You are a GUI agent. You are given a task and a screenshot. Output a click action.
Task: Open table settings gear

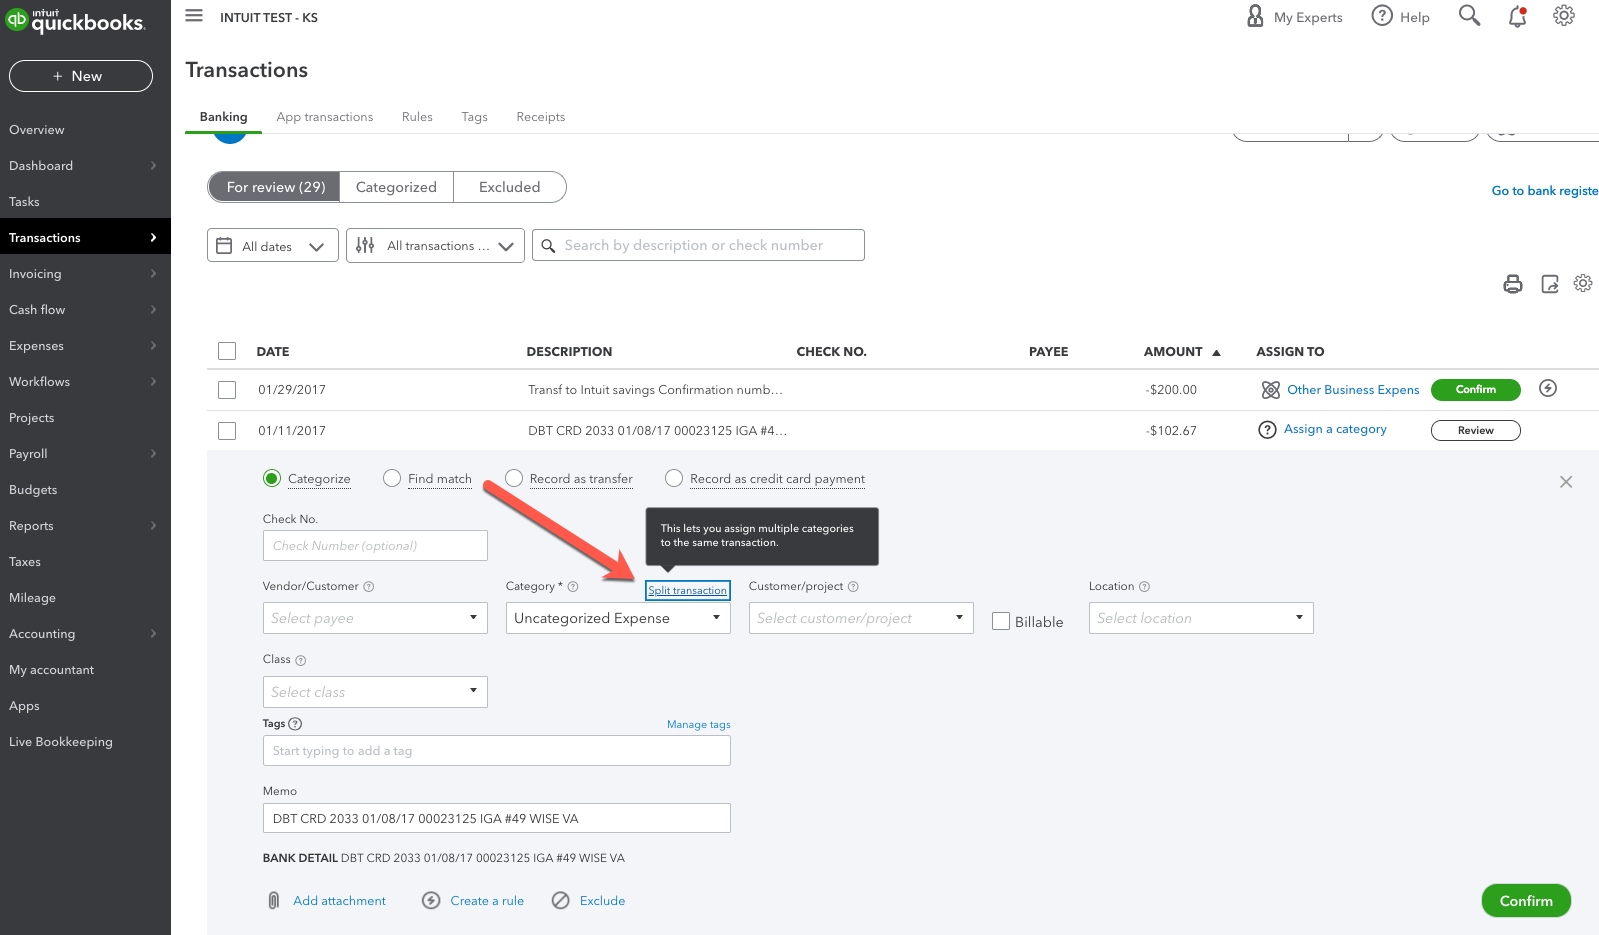point(1583,283)
